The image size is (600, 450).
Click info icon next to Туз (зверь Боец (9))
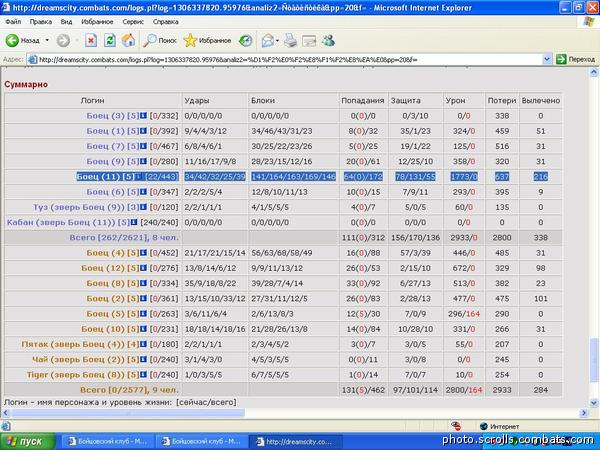point(143,207)
